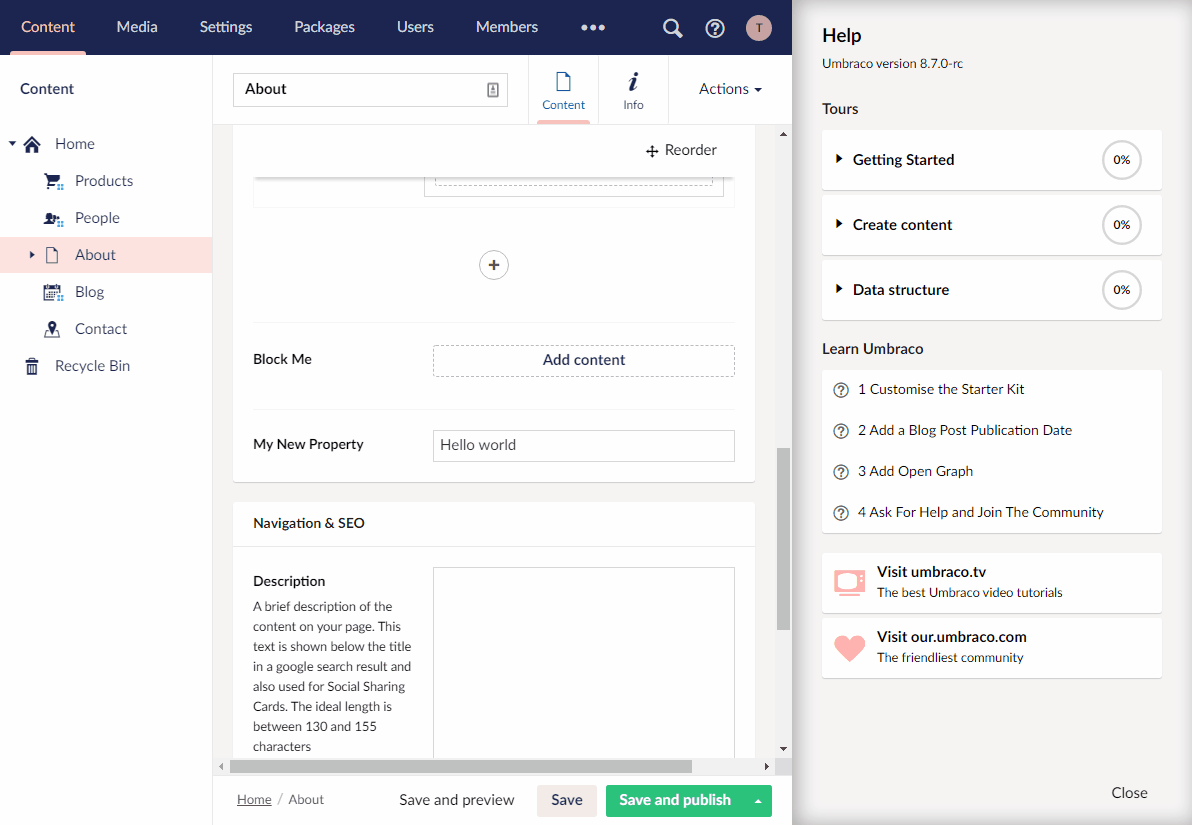This screenshot has width=1192, height=825.
Task: Click the heart icon for our.umbraco.com
Action: [848, 647]
